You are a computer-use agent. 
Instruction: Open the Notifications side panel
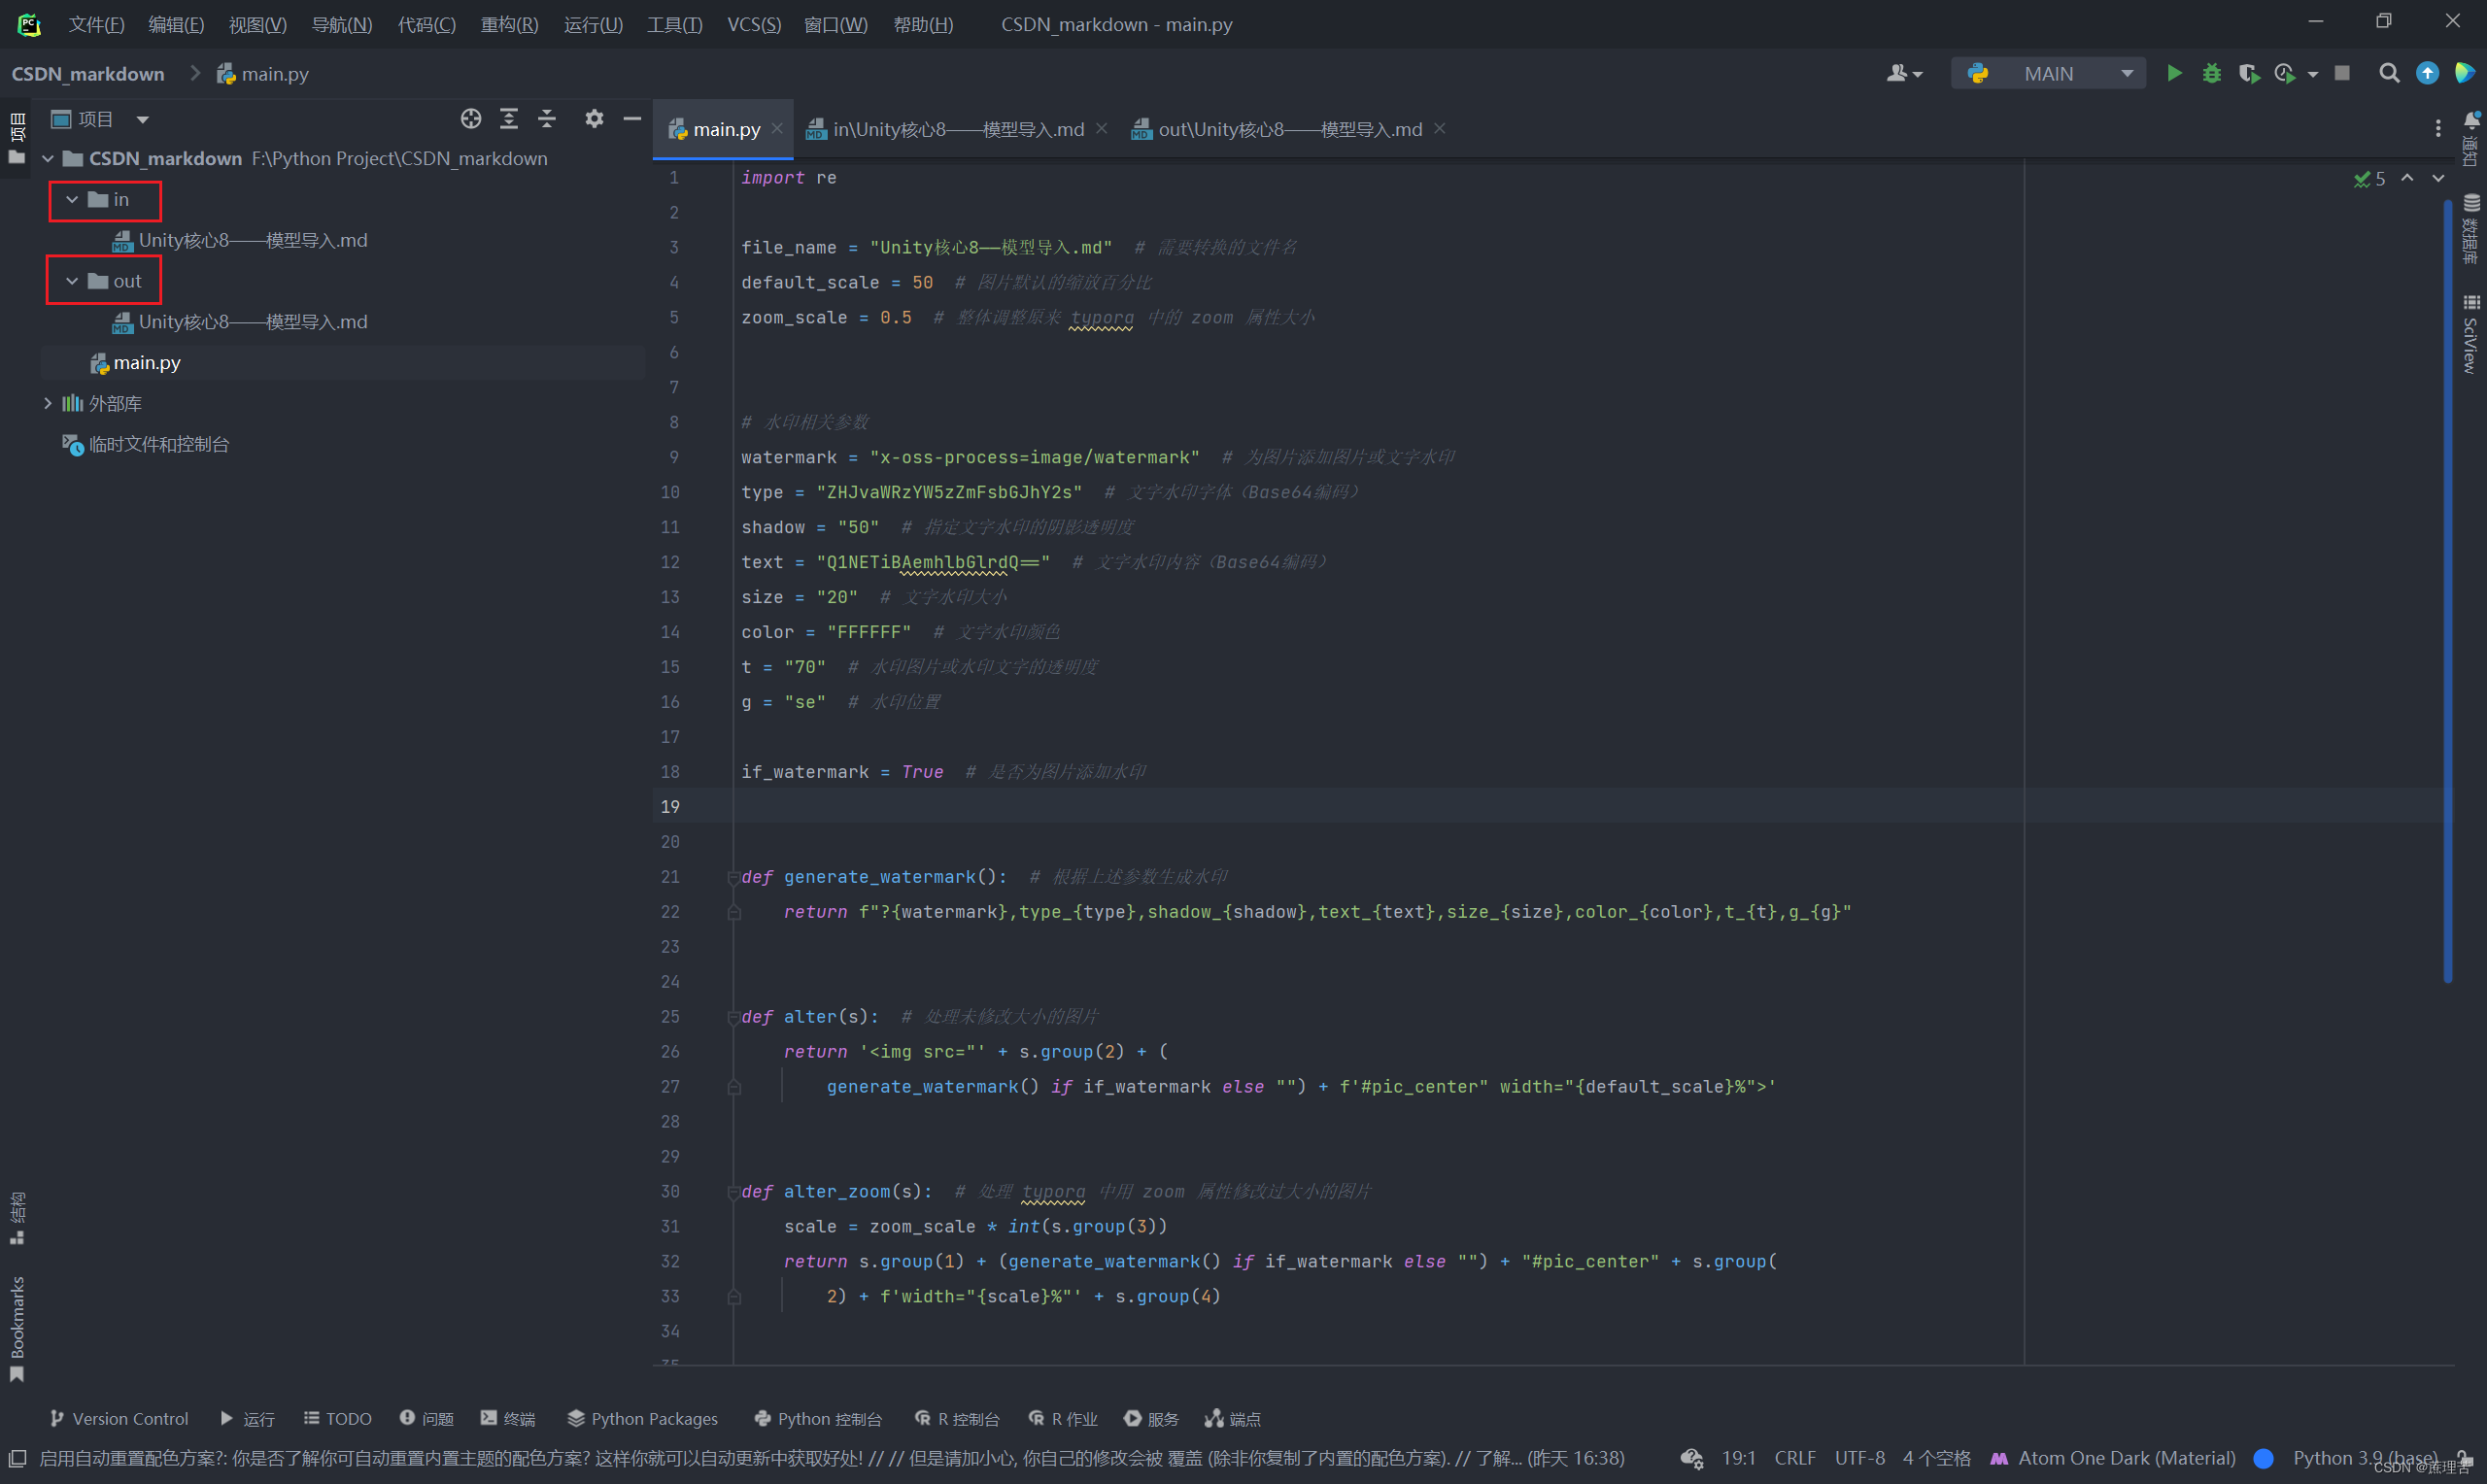[x=2471, y=138]
